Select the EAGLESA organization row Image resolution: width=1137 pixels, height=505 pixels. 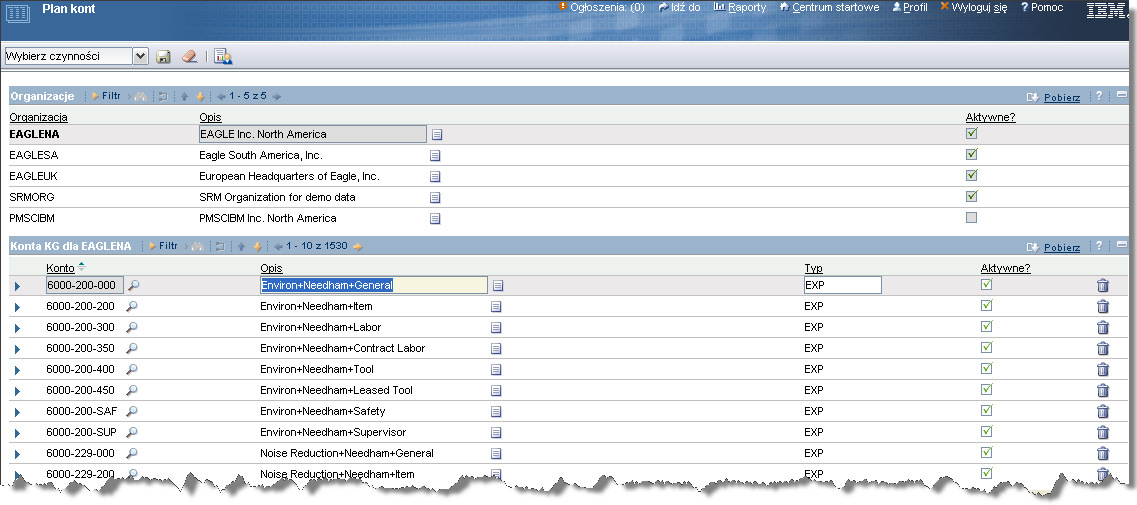[568, 155]
